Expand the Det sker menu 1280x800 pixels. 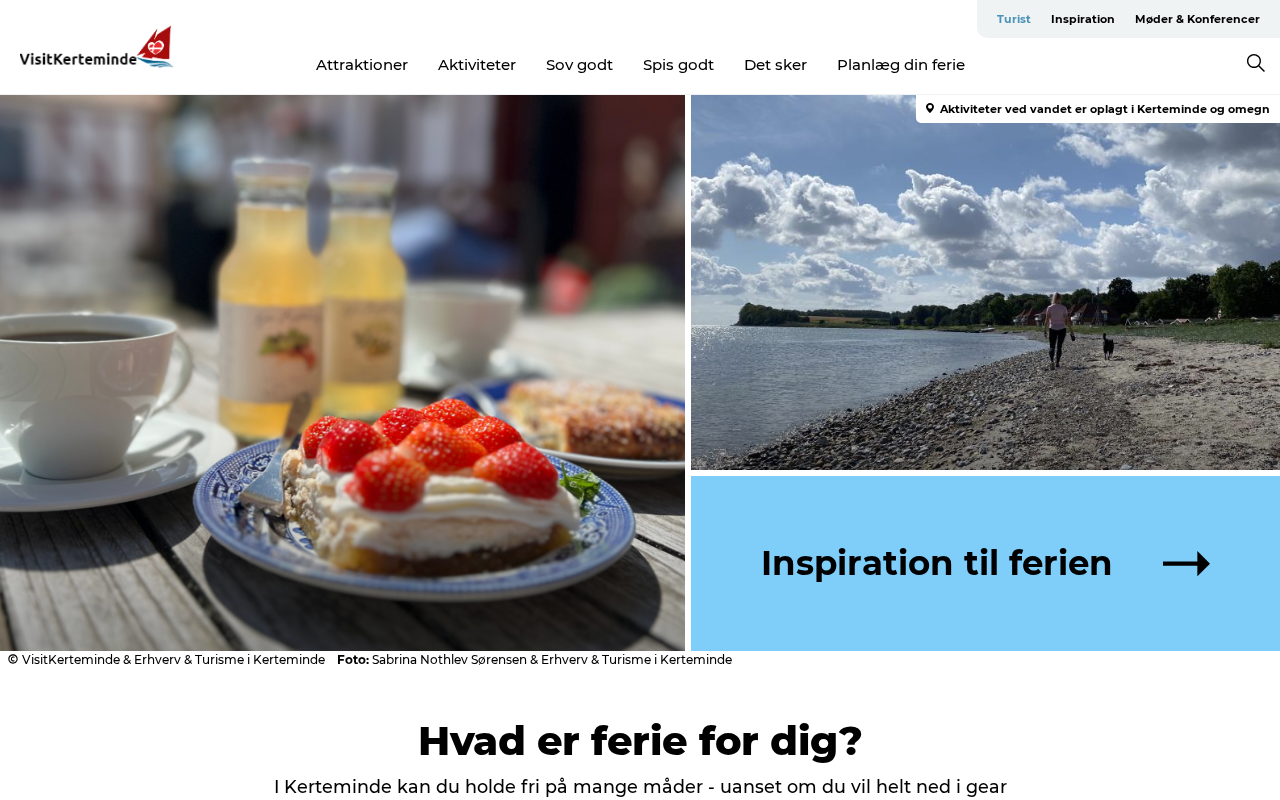pyautogui.click(x=775, y=65)
